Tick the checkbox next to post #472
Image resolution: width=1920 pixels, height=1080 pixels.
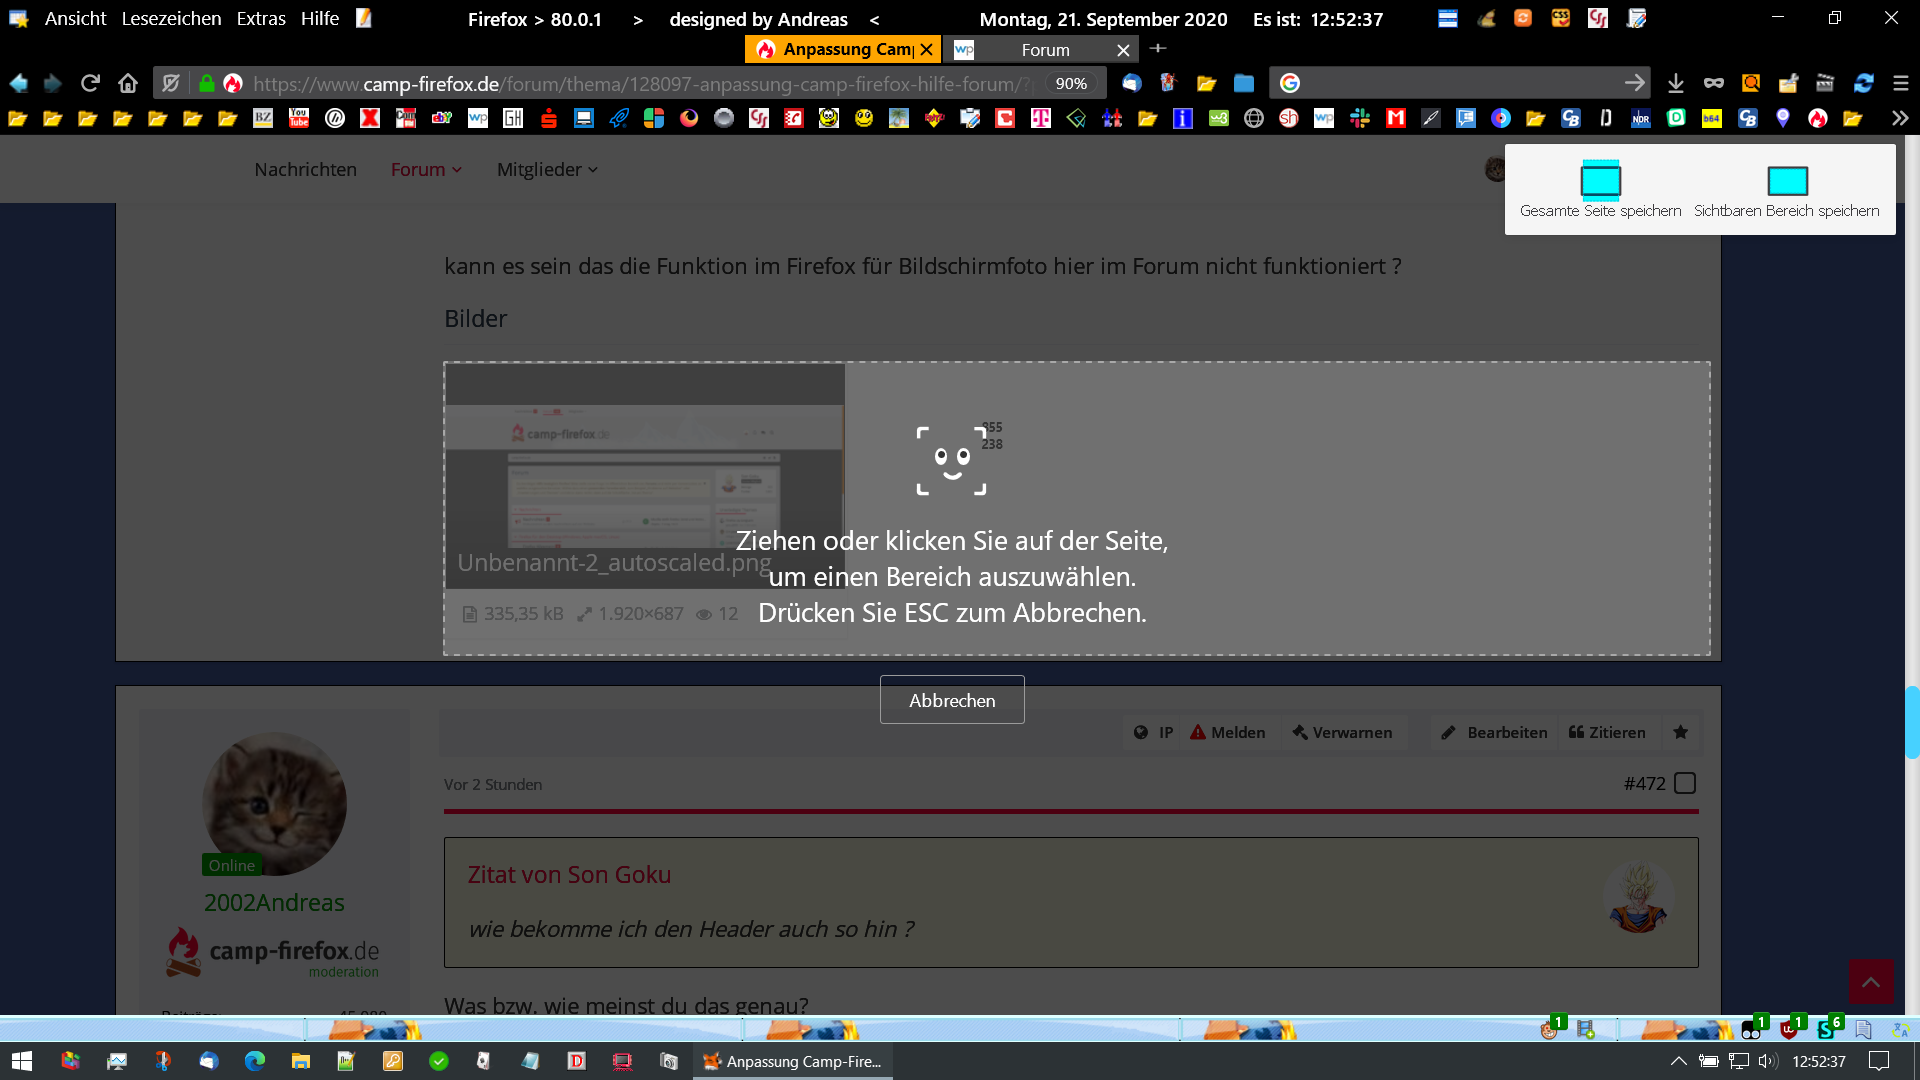tap(1685, 783)
